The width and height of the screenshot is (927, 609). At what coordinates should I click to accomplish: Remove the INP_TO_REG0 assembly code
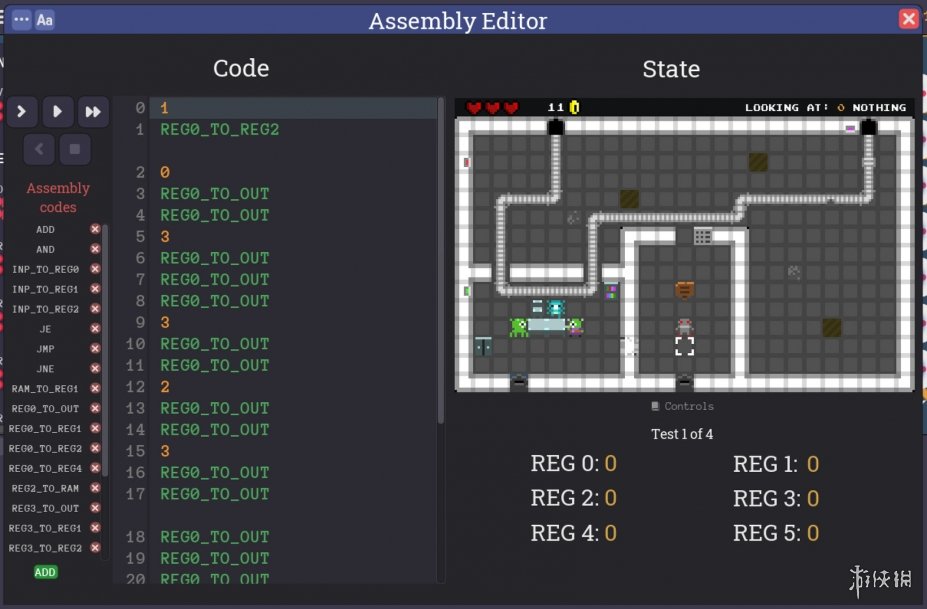pyautogui.click(x=95, y=270)
